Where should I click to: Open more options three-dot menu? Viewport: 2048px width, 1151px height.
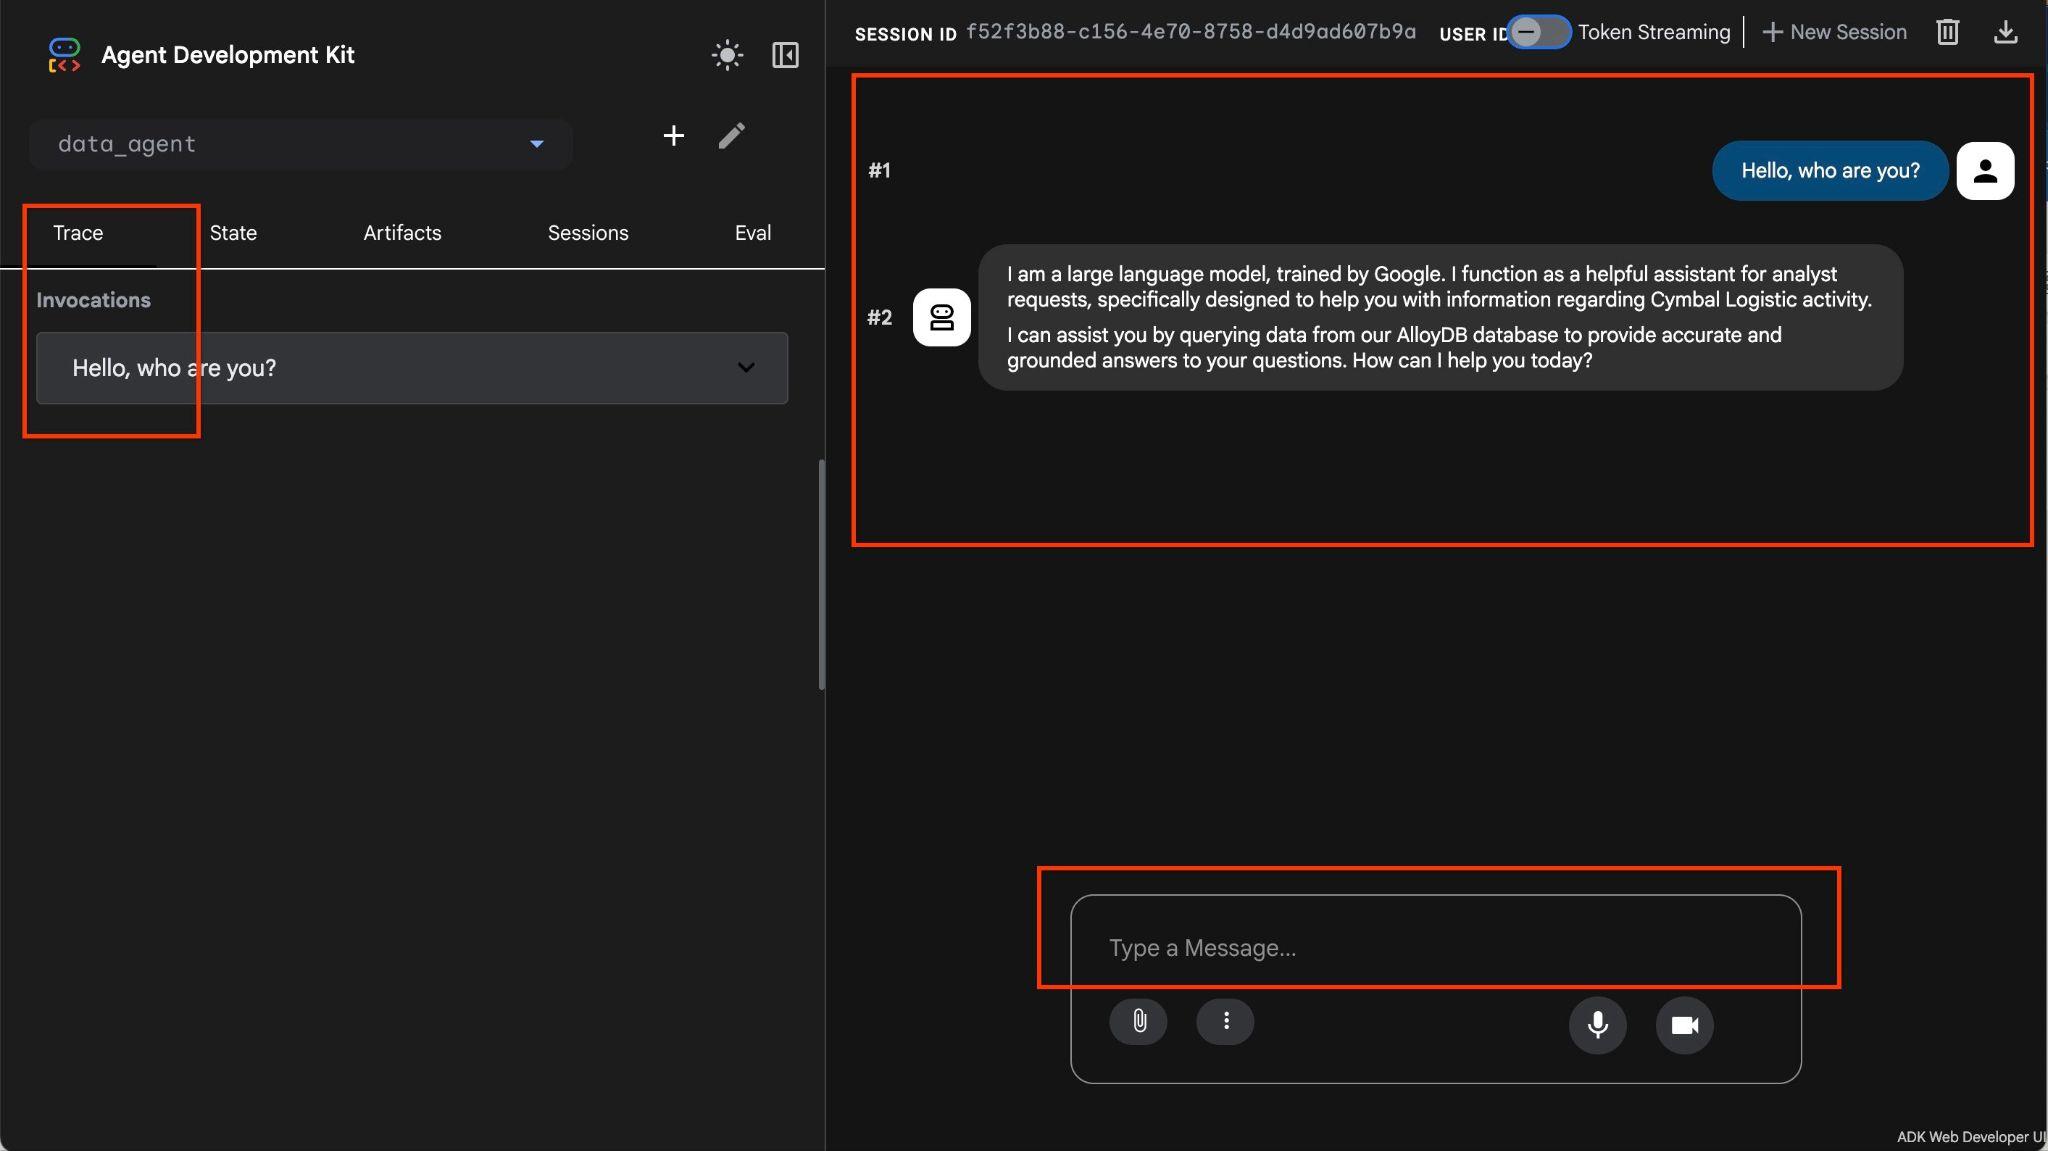click(x=1225, y=1021)
